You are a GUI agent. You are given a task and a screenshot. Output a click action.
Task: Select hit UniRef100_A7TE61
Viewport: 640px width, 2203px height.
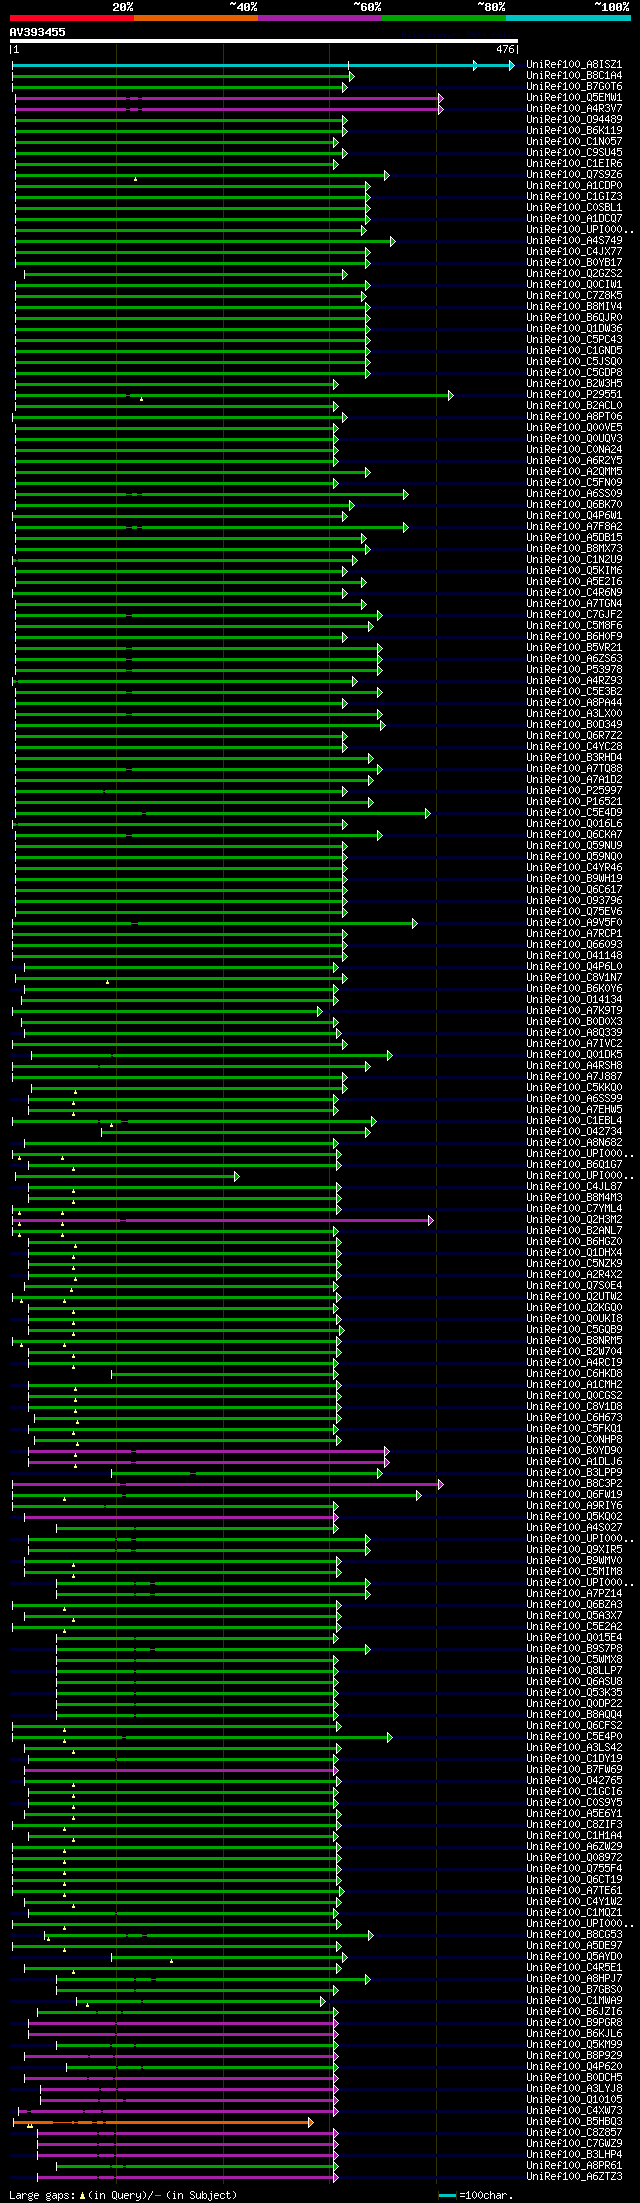tap(574, 1891)
